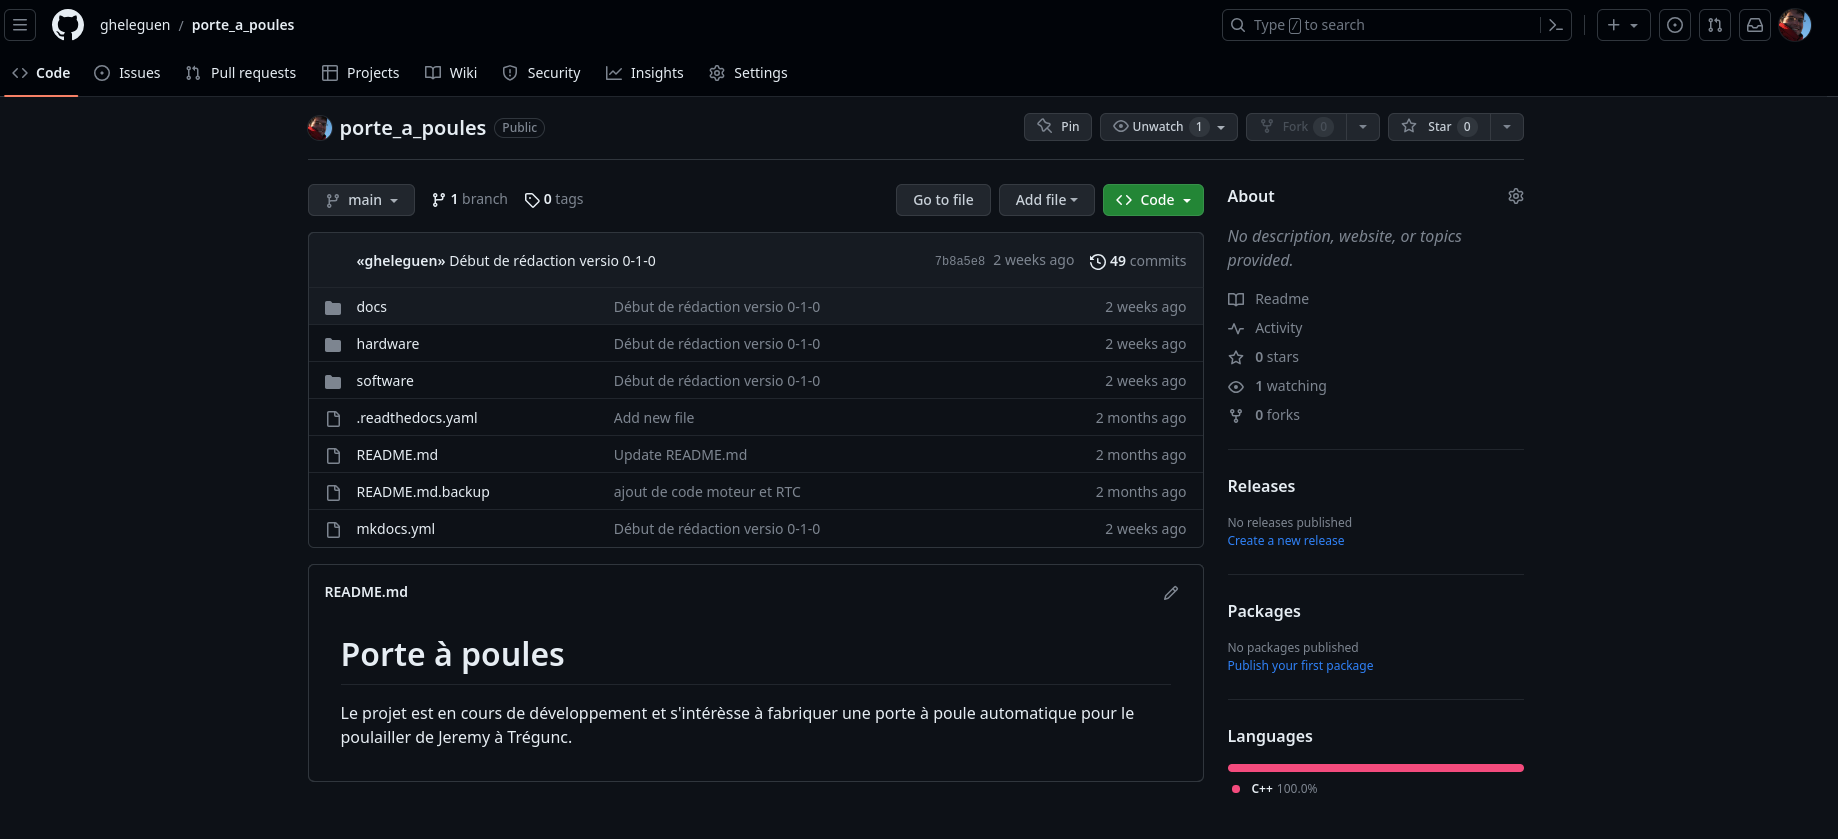Switch to the Insights tab
This screenshot has width=1838, height=839.
point(645,73)
